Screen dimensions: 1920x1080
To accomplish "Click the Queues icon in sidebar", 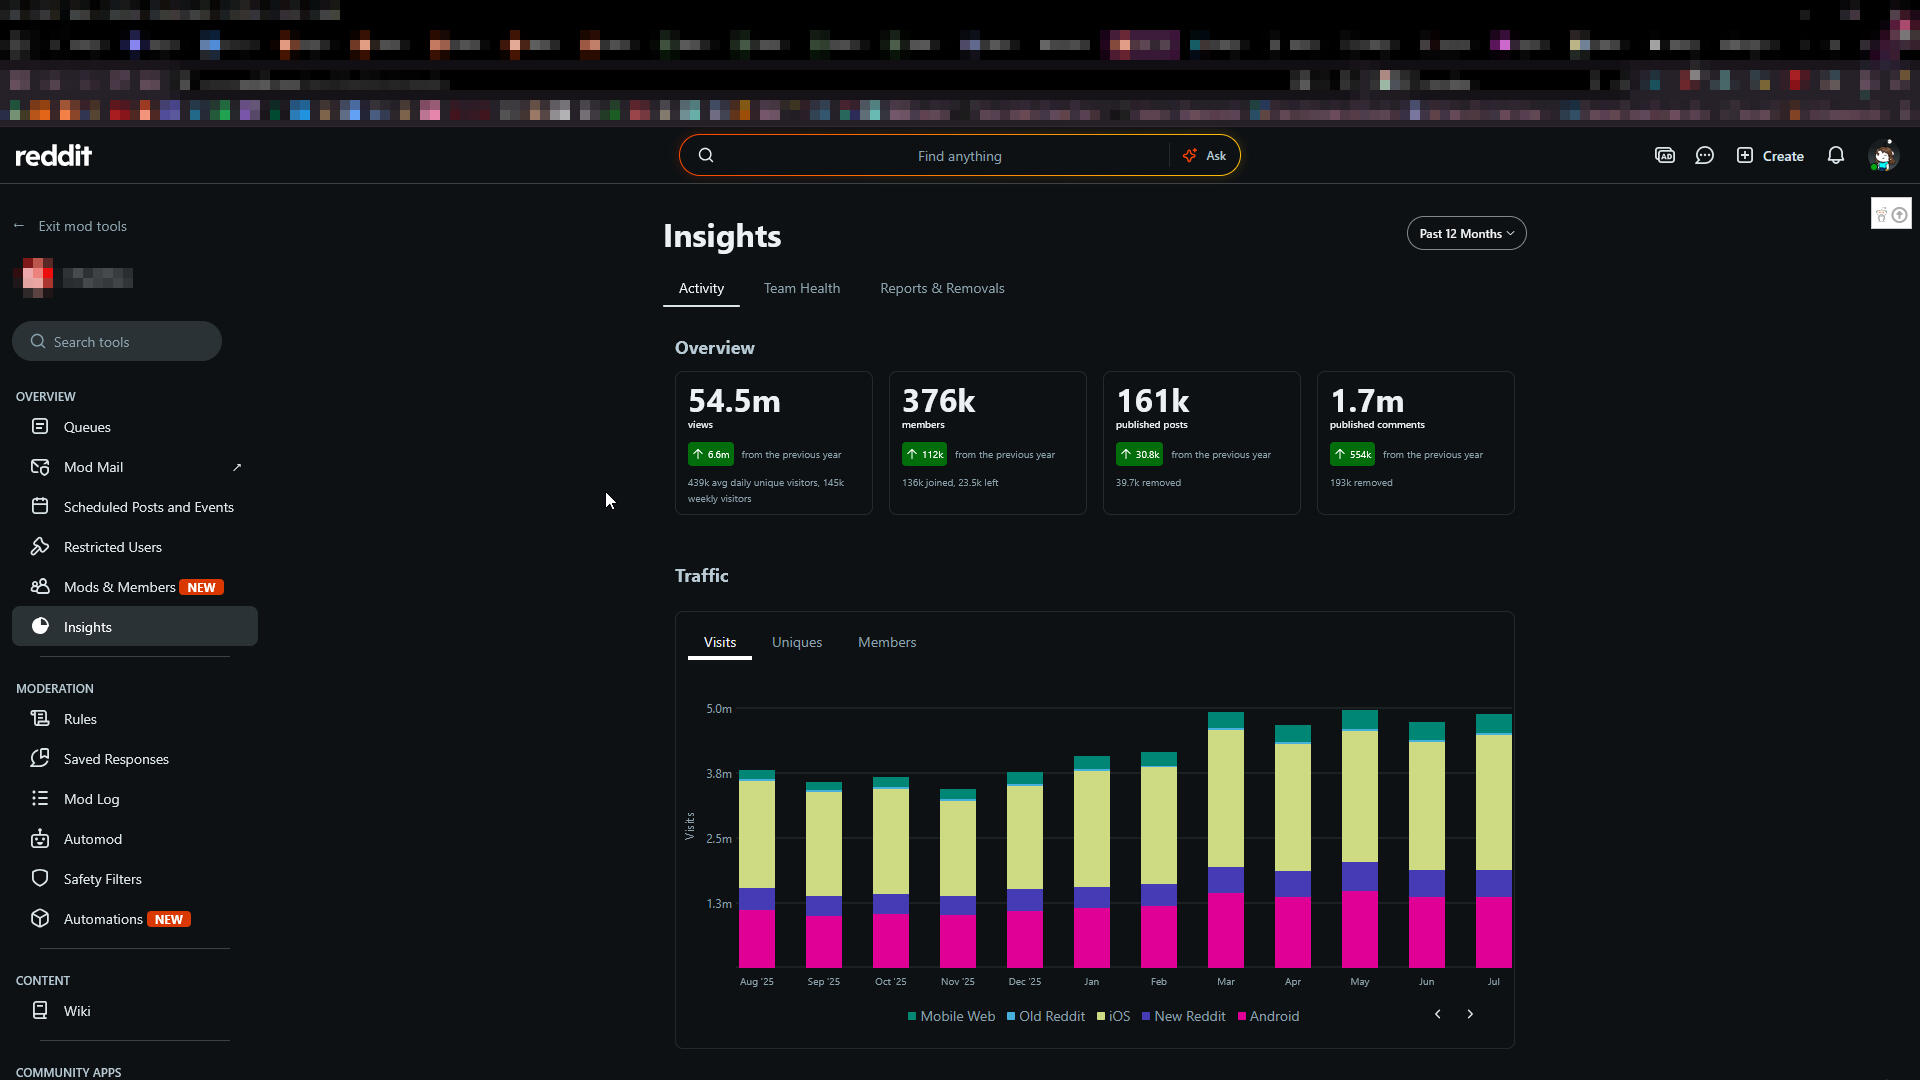I will pos(40,427).
